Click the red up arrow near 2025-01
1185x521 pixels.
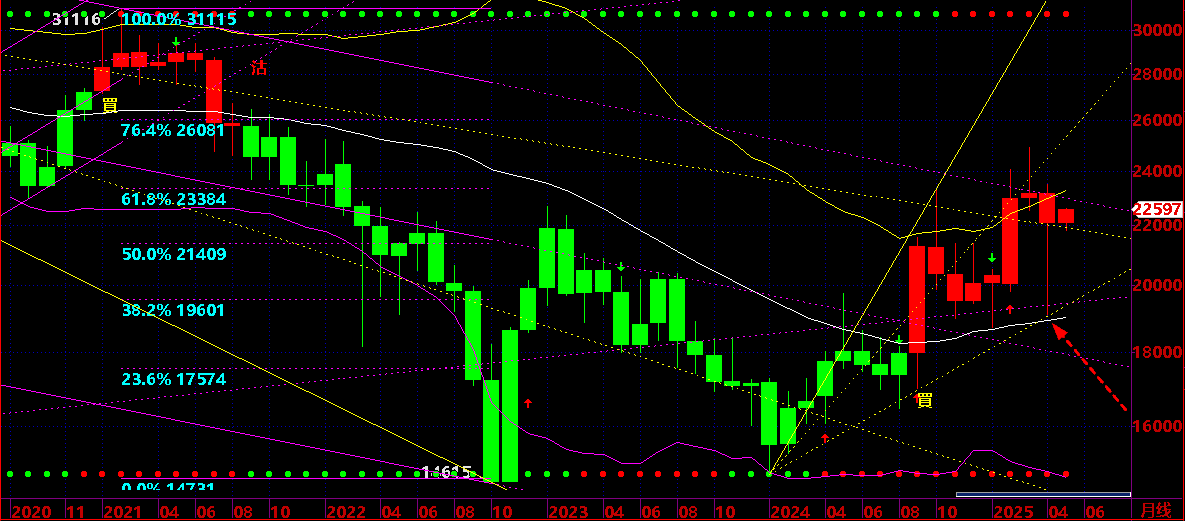click(x=1009, y=309)
